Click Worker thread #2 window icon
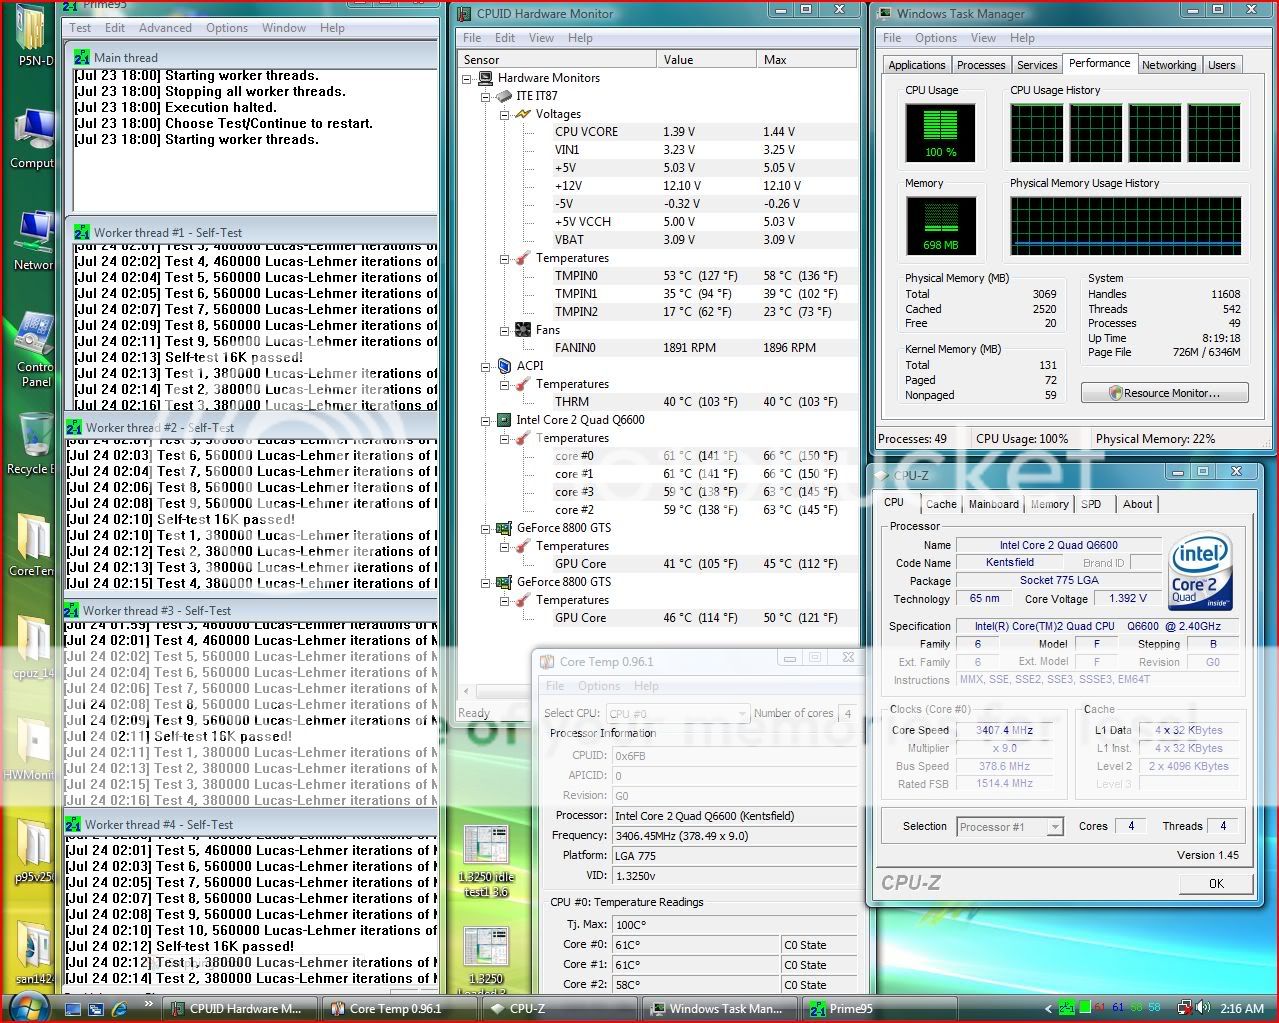The image size is (1279, 1023). click(x=74, y=427)
